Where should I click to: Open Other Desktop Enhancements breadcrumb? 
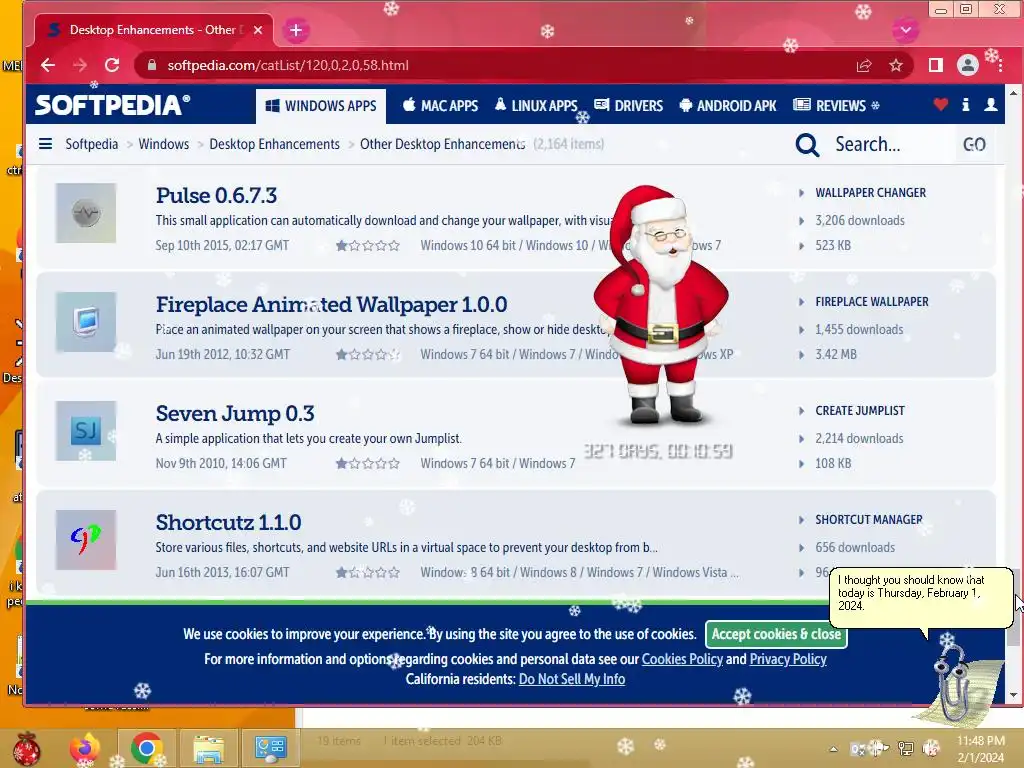click(442, 144)
